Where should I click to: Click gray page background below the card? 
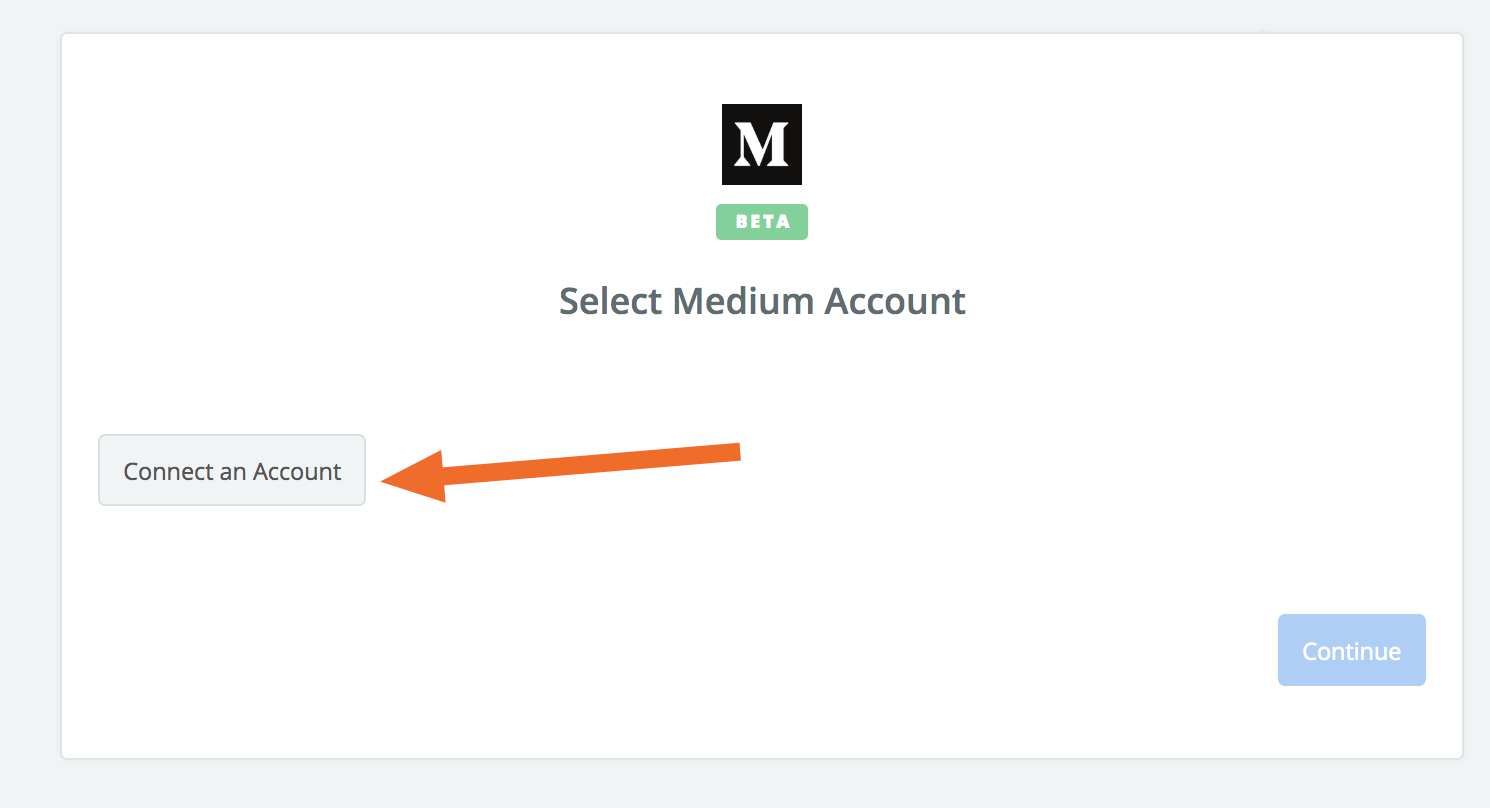point(762,784)
